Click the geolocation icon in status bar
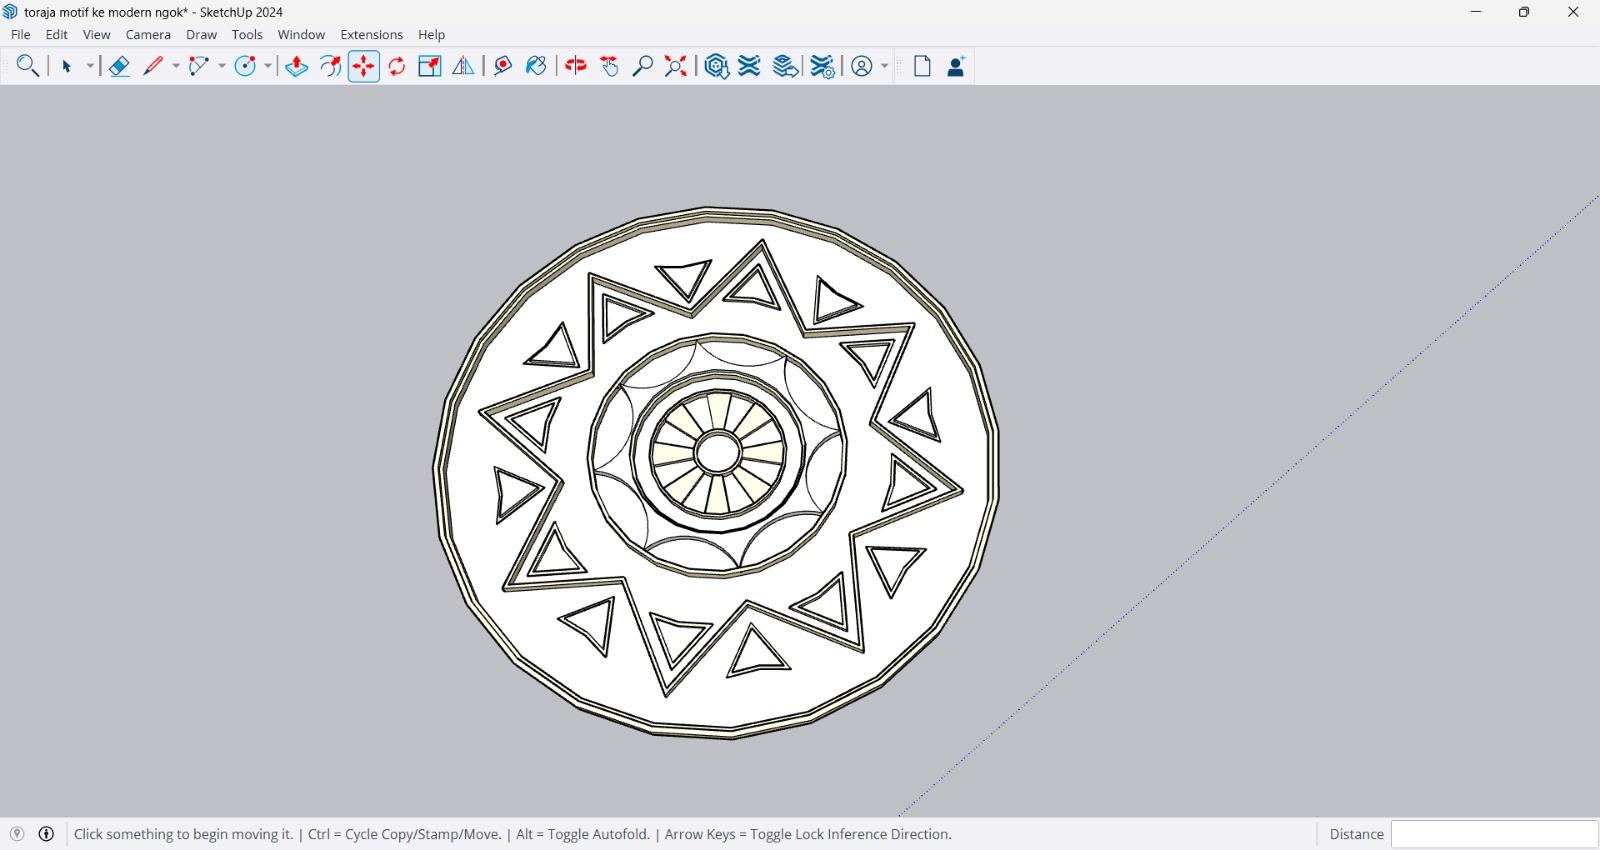 click(17, 834)
